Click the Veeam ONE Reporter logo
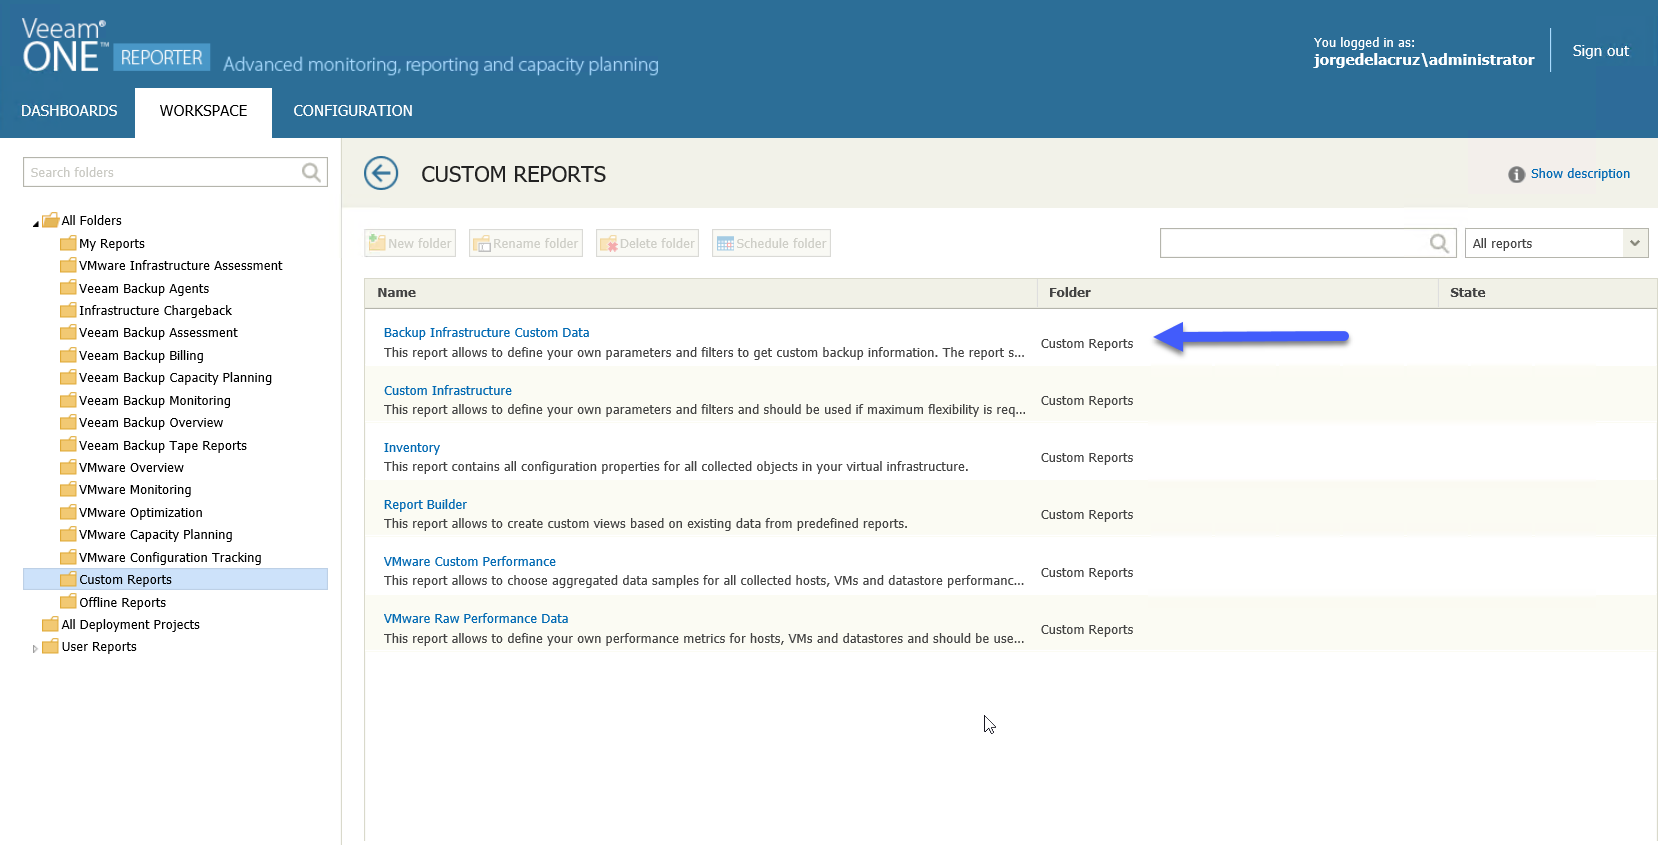The width and height of the screenshot is (1658, 845). click(x=114, y=46)
